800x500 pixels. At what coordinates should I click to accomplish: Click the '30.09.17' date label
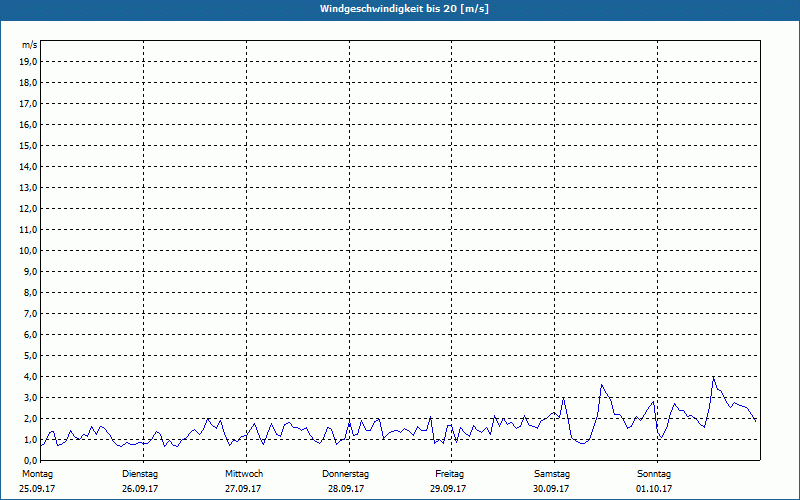tap(551, 489)
